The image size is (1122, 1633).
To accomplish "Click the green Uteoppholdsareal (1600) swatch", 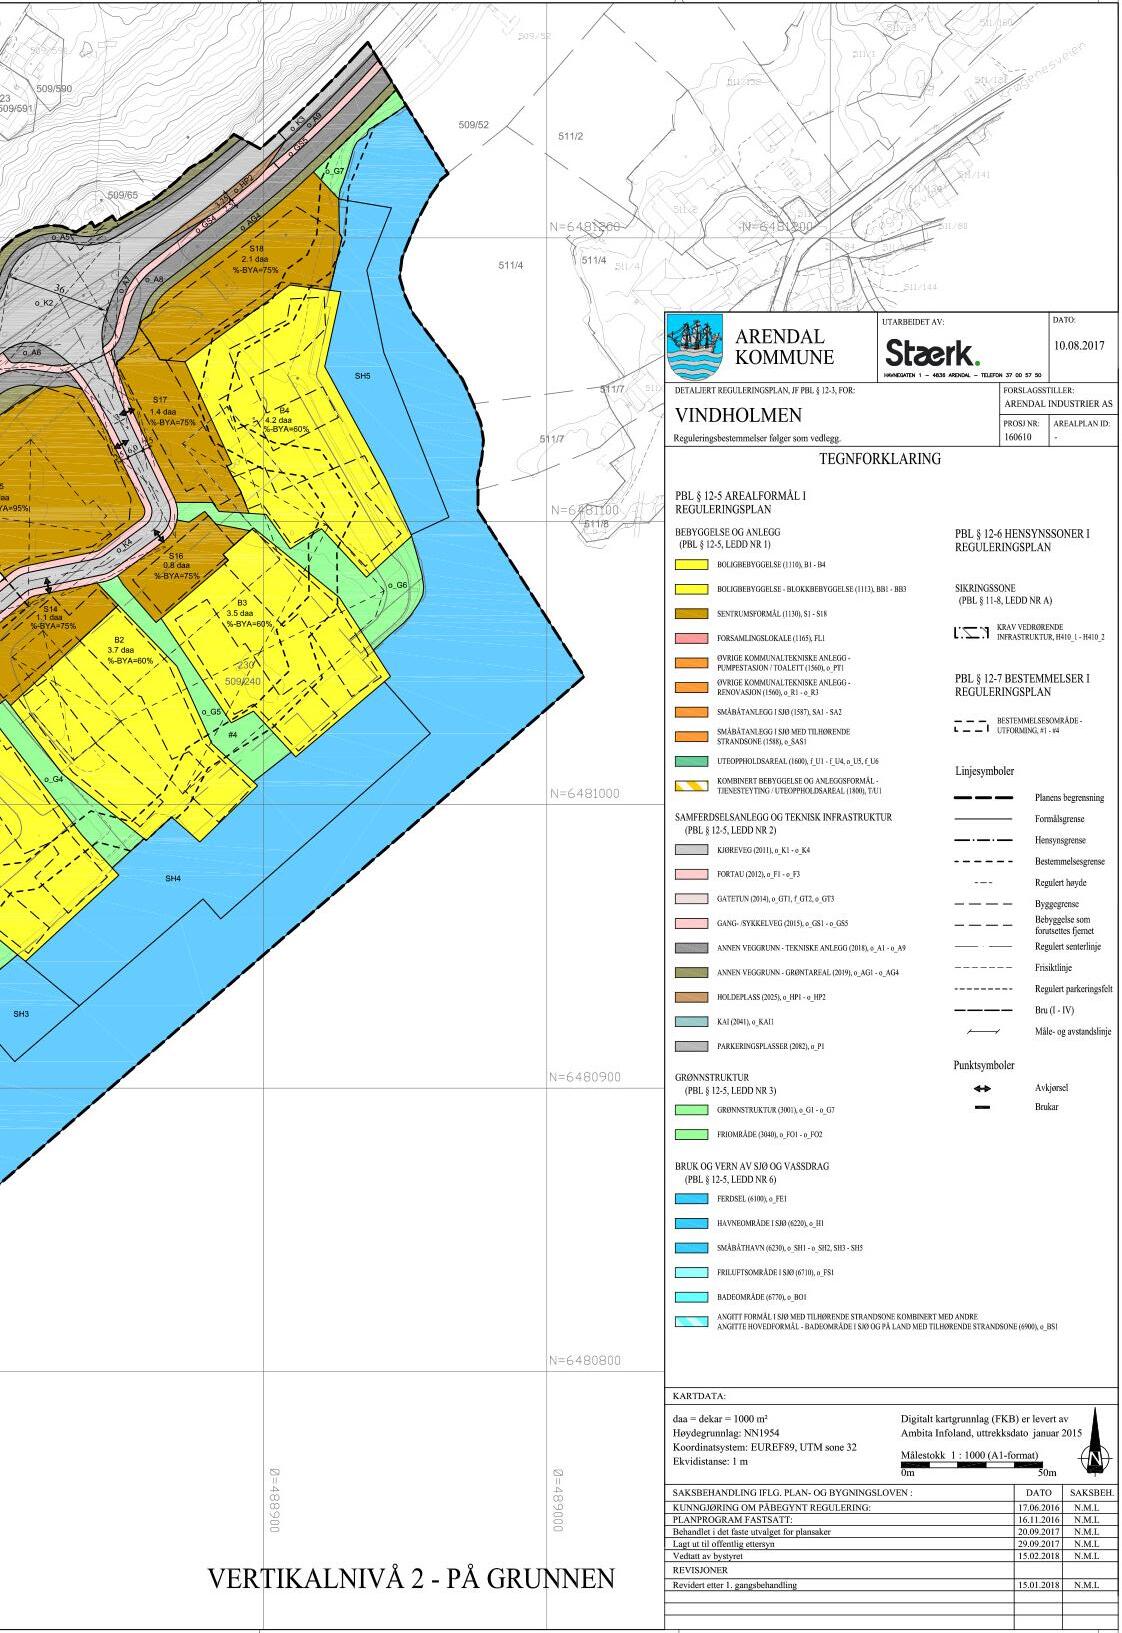I will [692, 761].
